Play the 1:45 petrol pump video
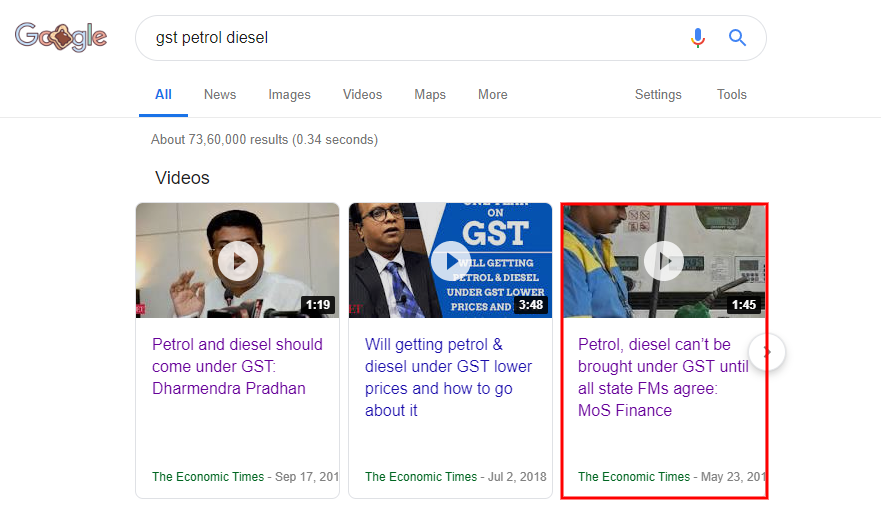The height and width of the screenshot is (521, 881). [x=664, y=261]
